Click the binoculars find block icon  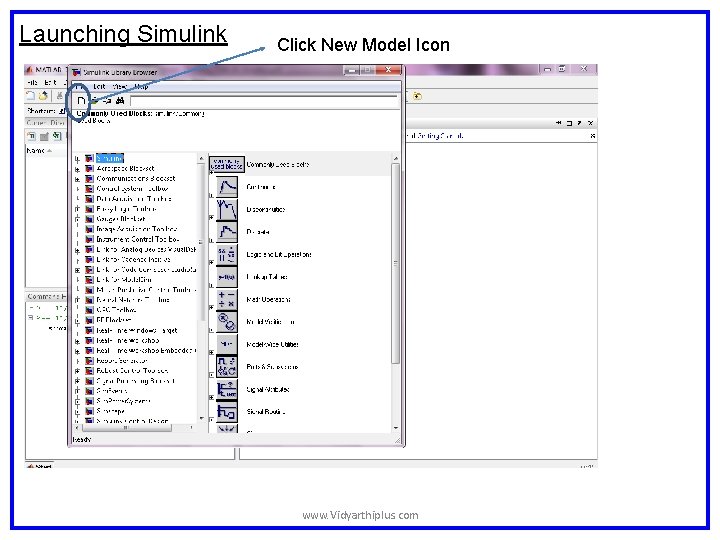[120, 101]
